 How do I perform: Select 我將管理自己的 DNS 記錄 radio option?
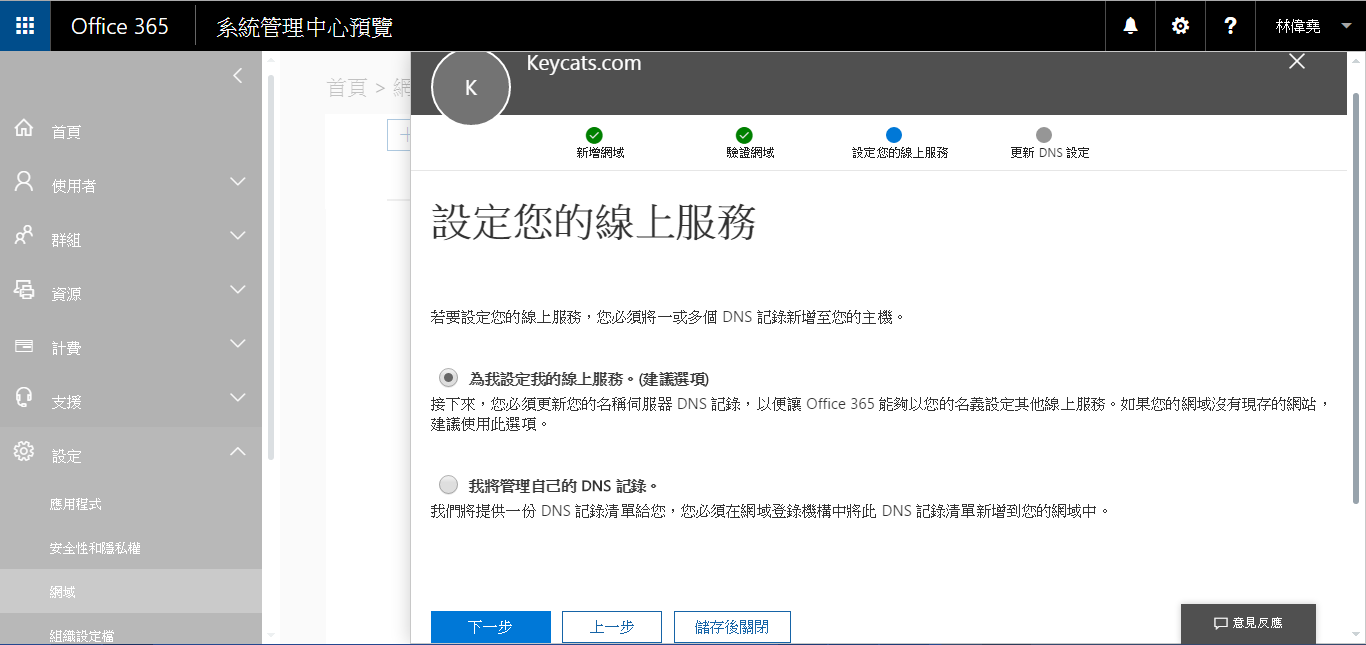[448, 485]
